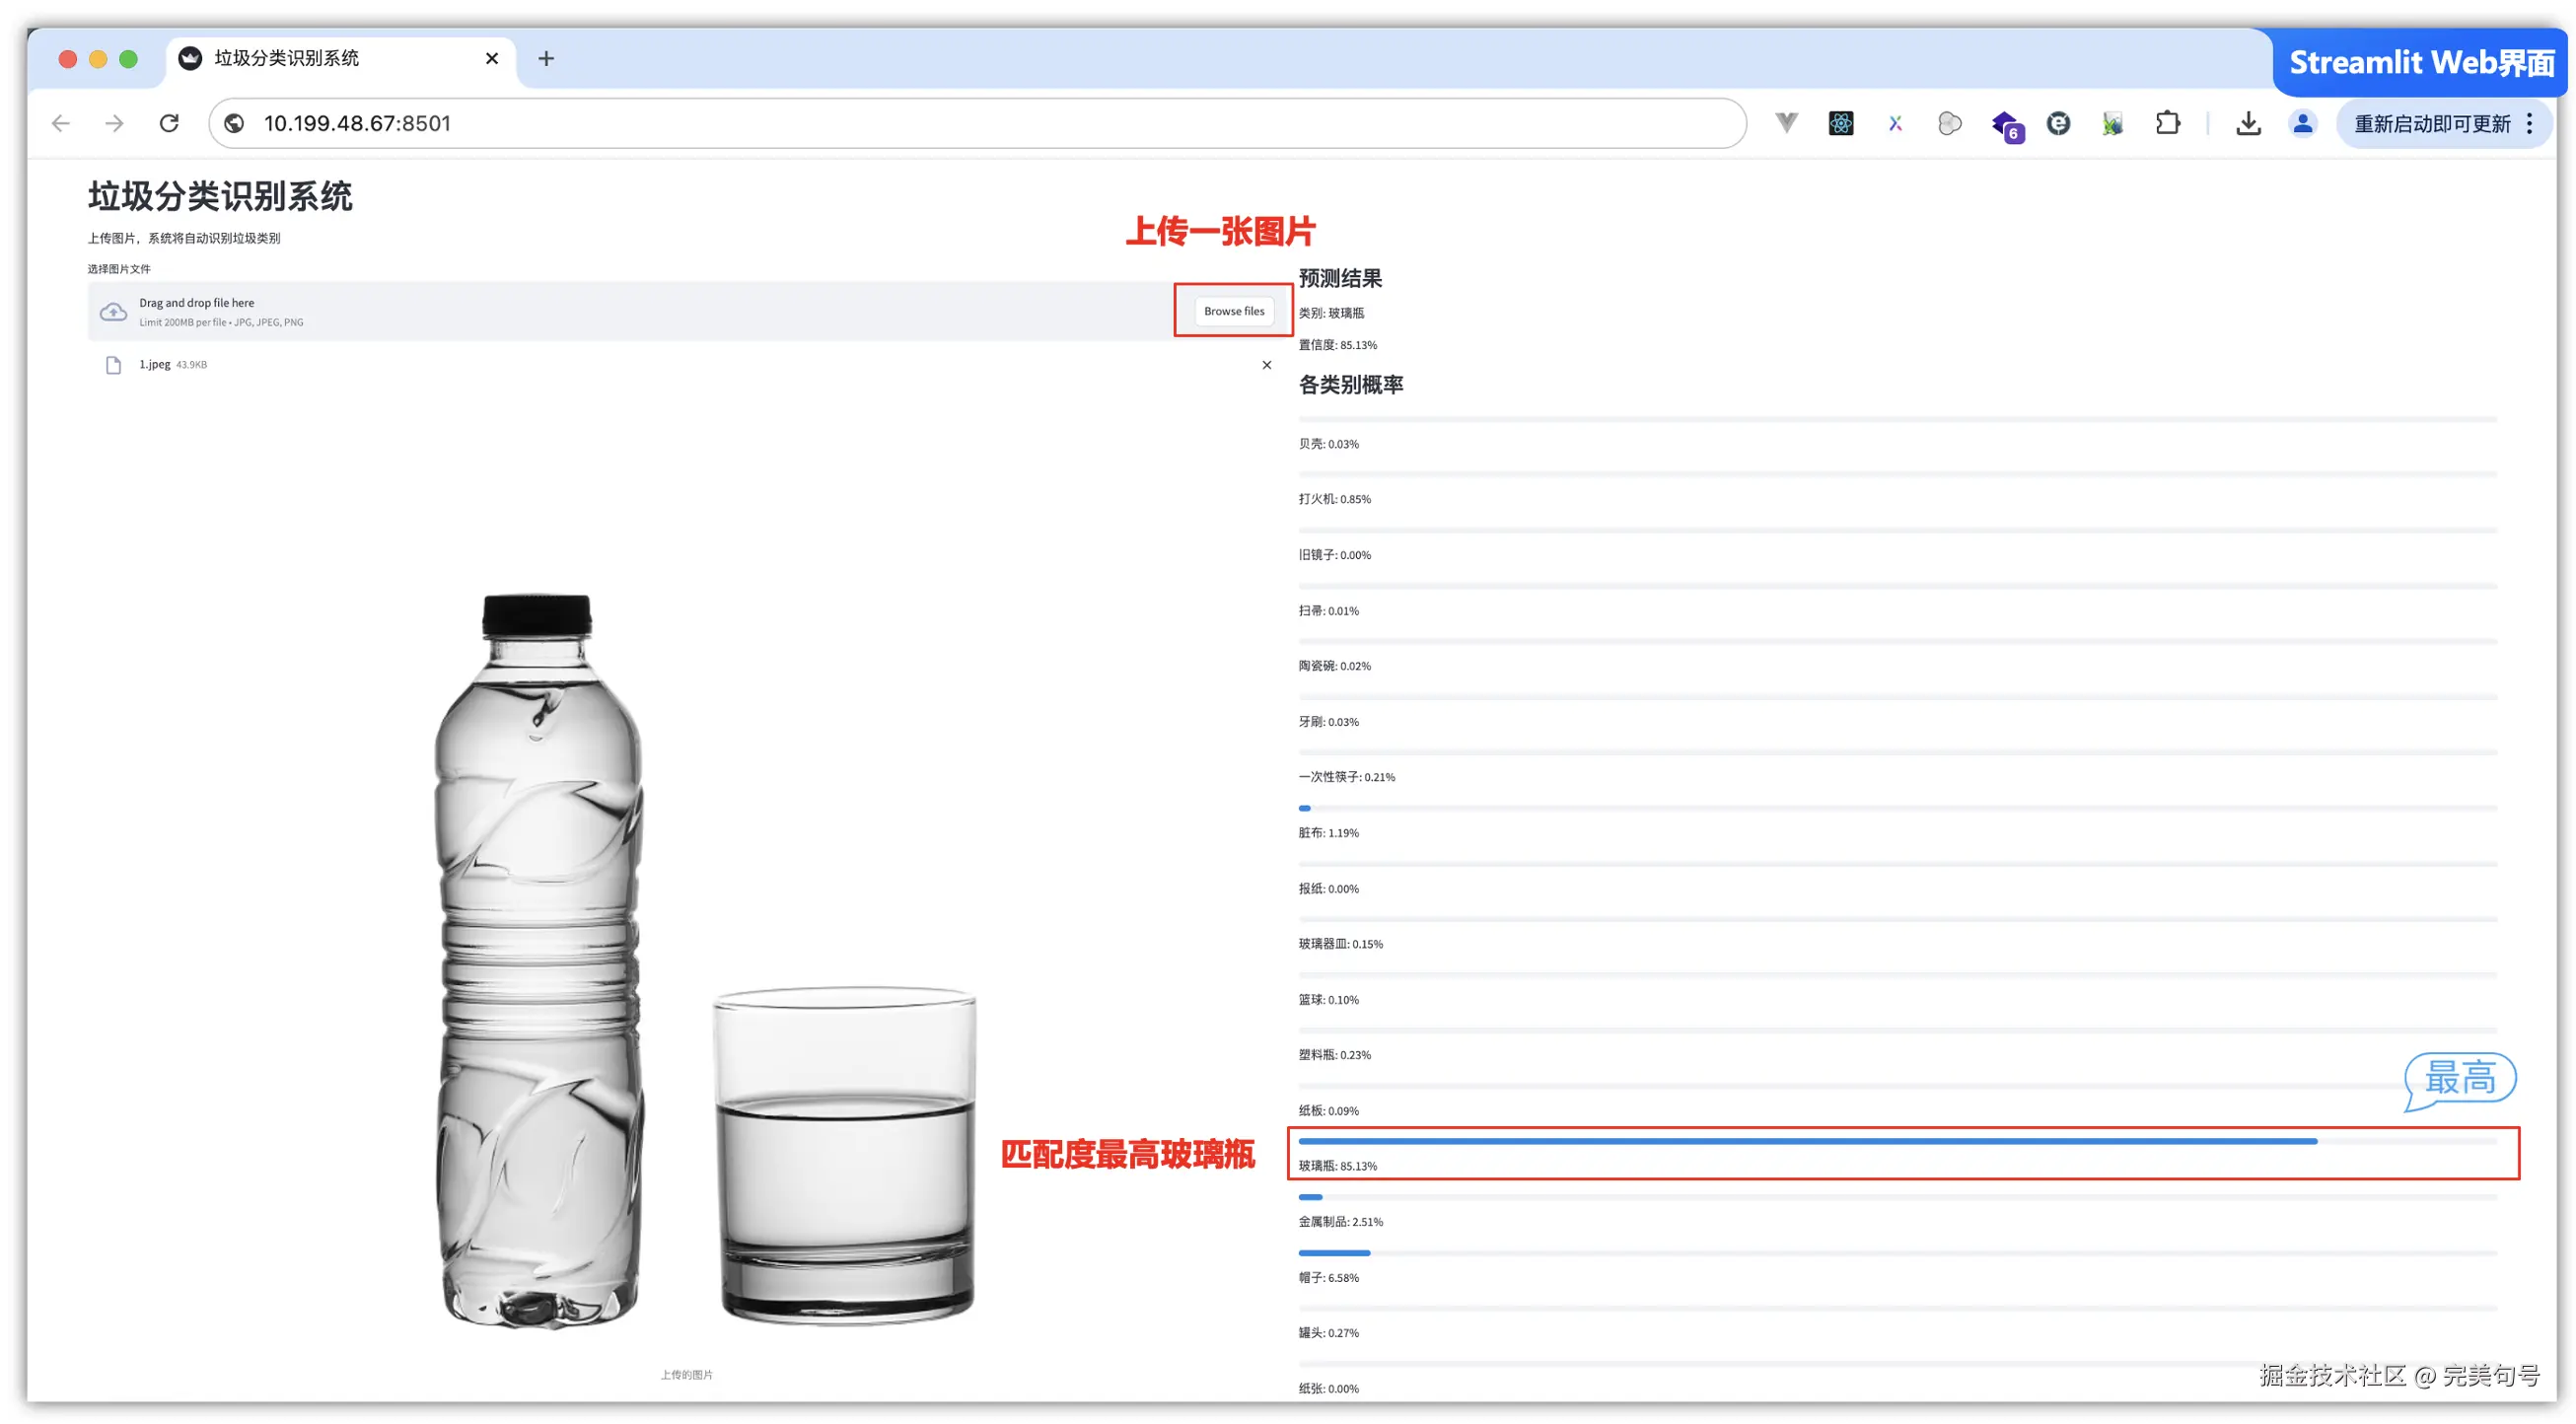Viewport: 2576px width, 1424px height.
Task: Reload the page with refresh icon
Action: [169, 123]
